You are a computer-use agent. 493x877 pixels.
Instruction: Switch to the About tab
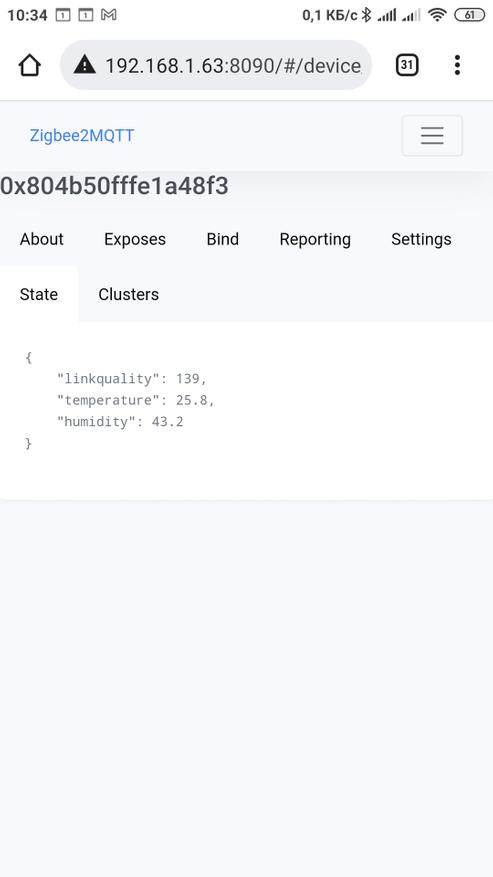point(42,239)
